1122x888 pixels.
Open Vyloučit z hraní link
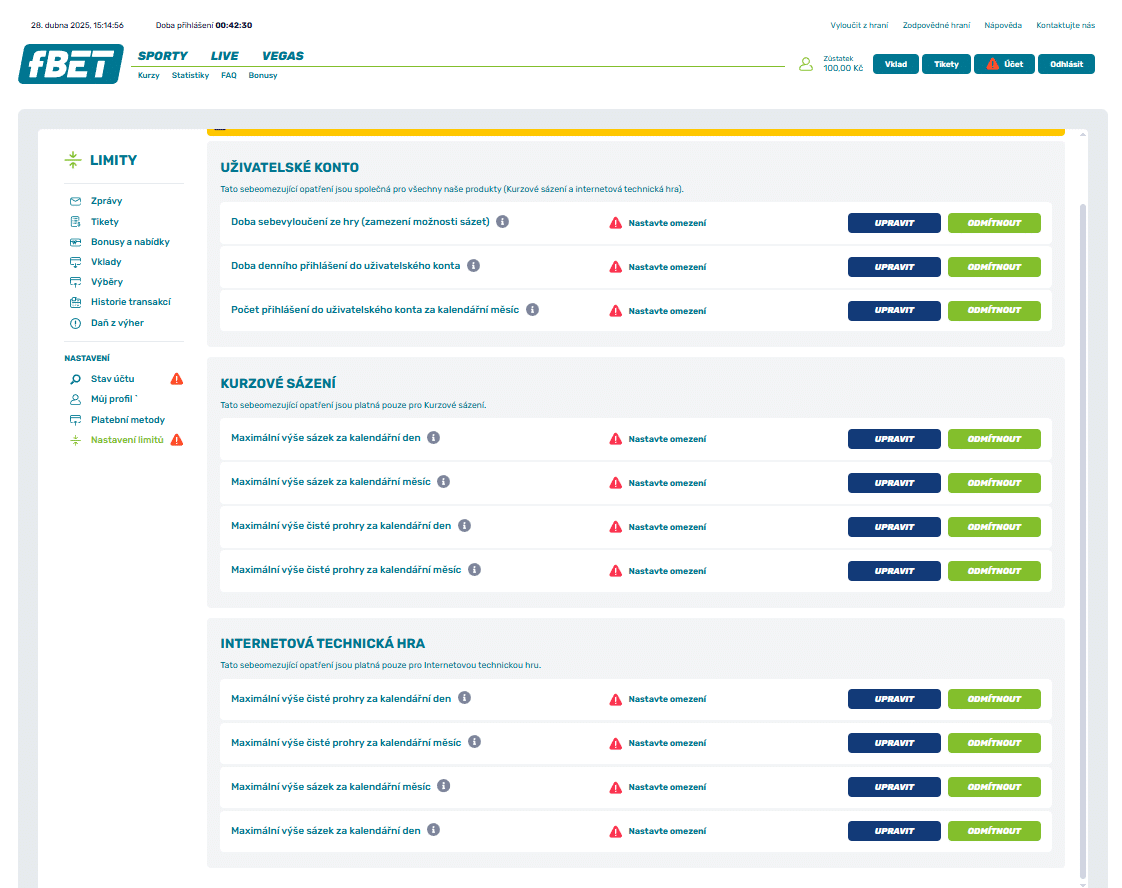pyautogui.click(x=859, y=25)
